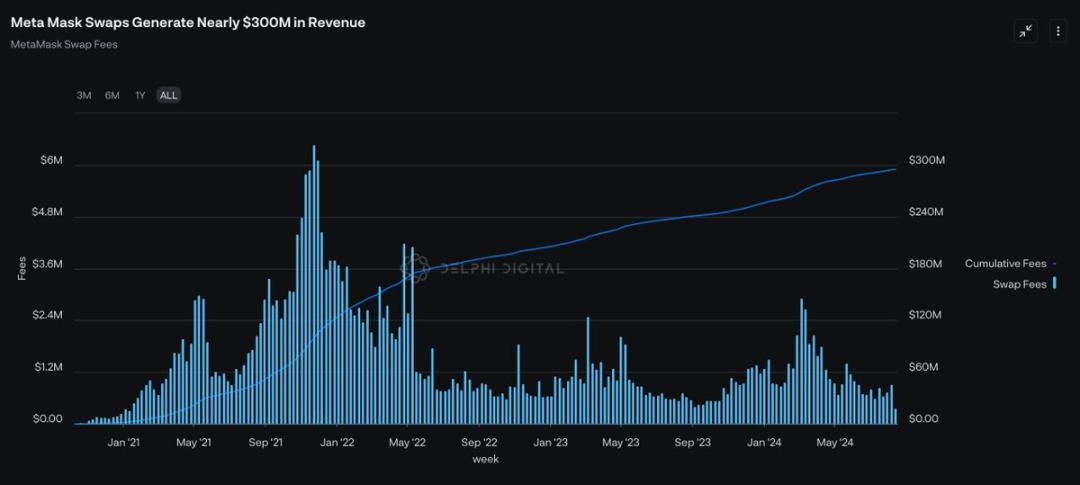
Task: Click the Swap Fees bar marker in legend
Action: coord(1055,284)
